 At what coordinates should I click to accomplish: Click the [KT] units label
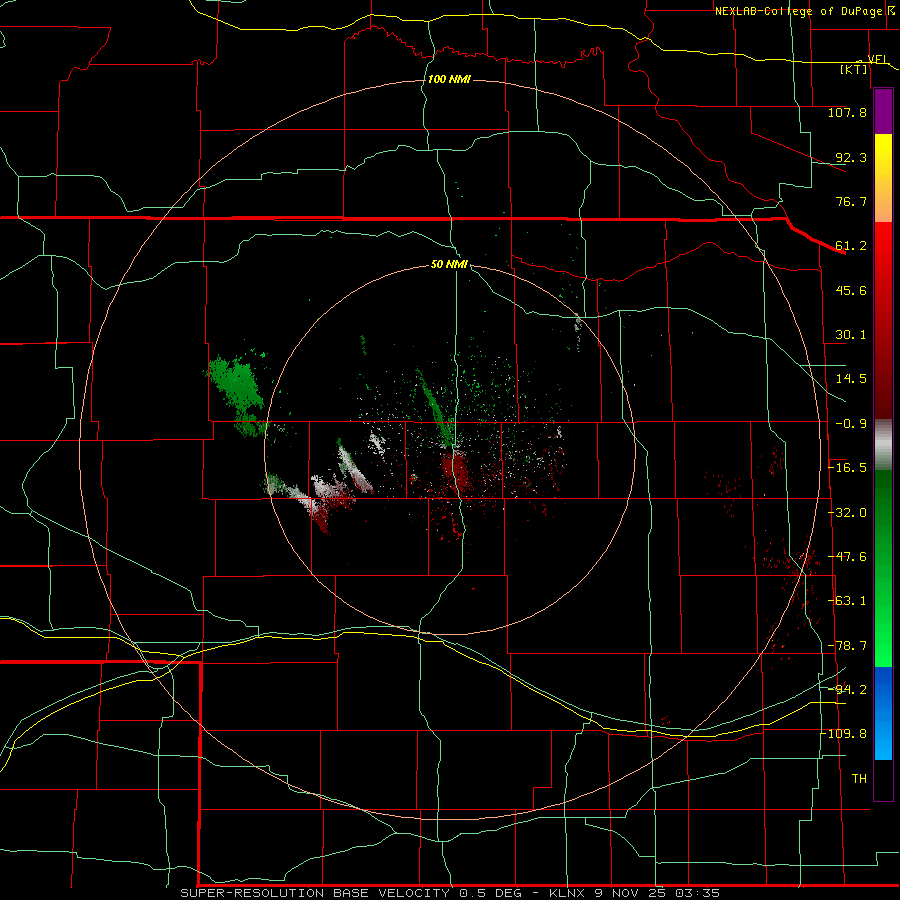coord(854,69)
